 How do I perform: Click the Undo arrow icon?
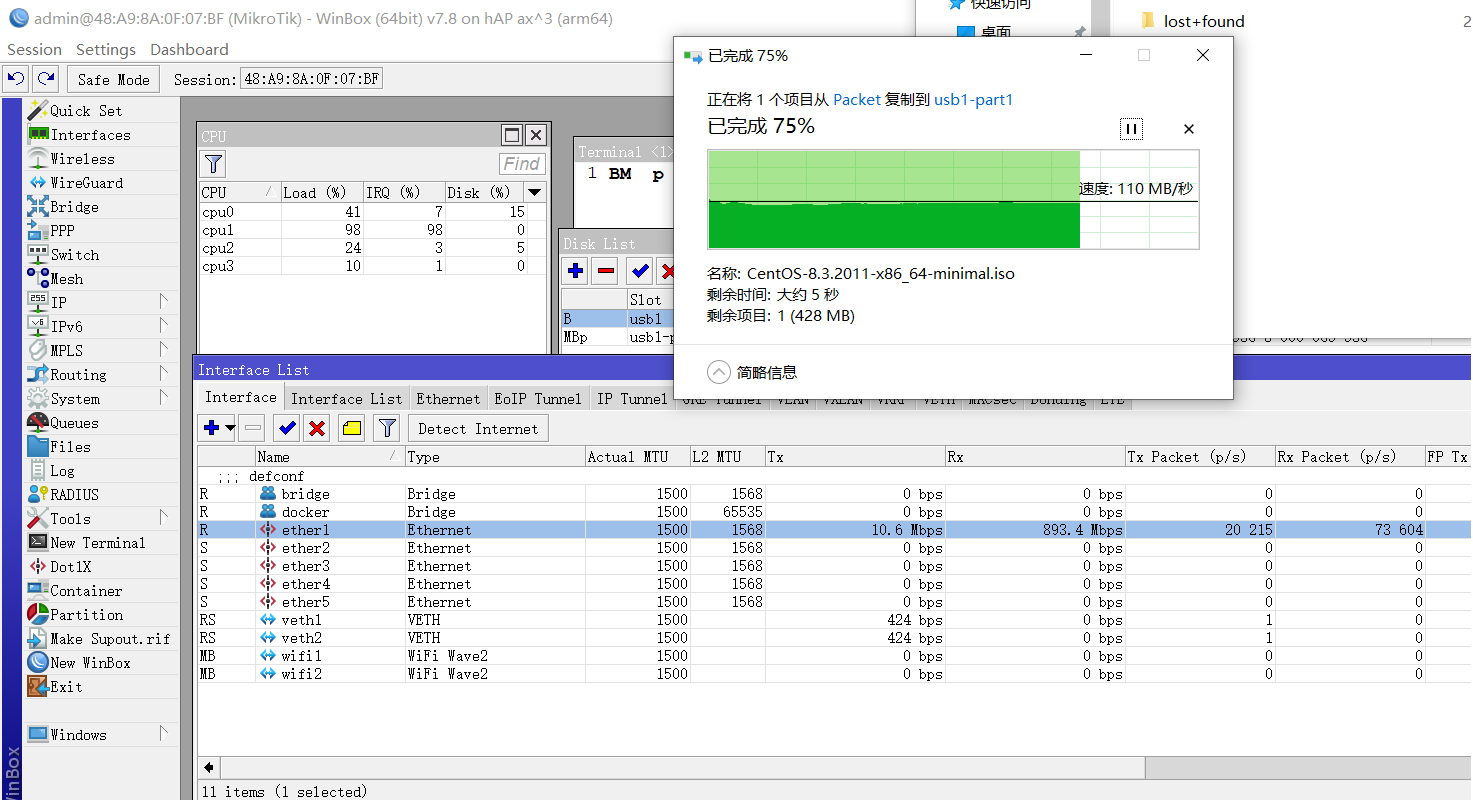pyautogui.click(x=16, y=79)
